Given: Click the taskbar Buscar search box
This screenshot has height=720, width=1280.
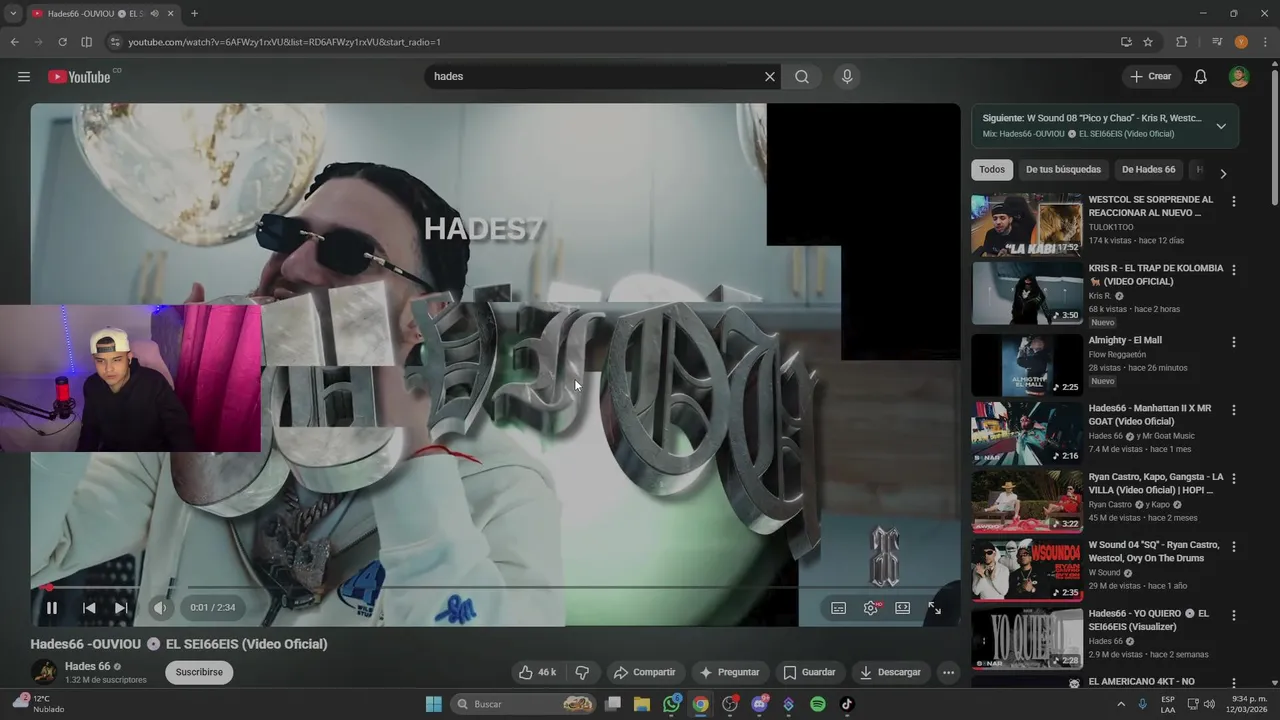Looking at the screenshot, I should (x=524, y=704).
